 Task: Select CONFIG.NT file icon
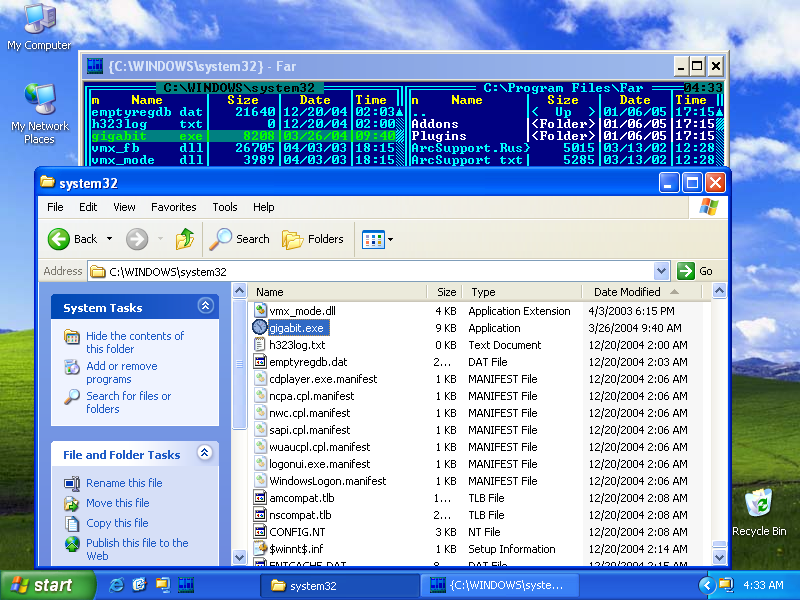click(260, 532)
